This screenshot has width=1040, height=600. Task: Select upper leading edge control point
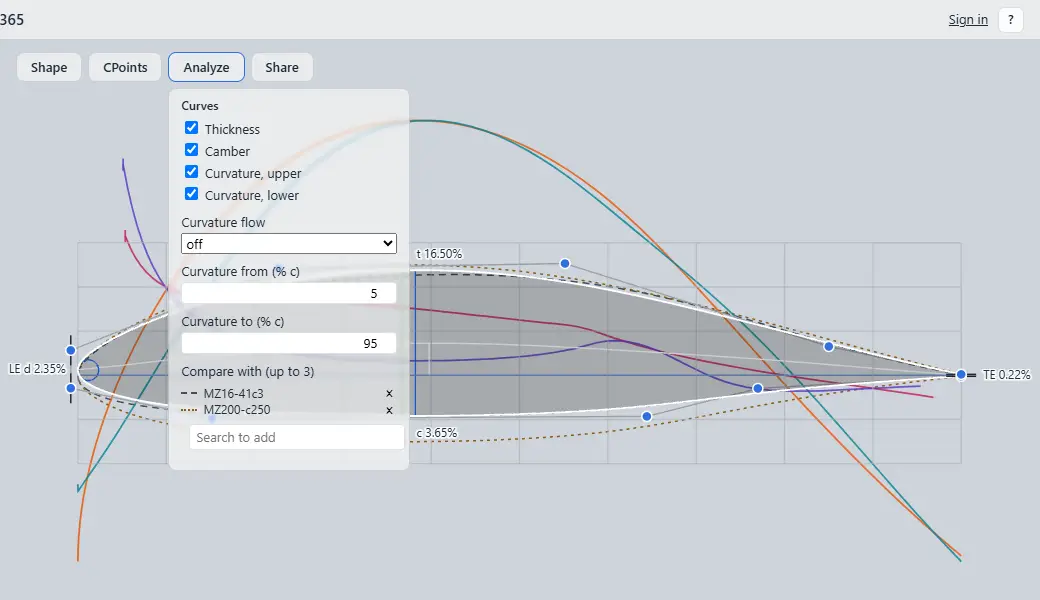tap(71, 350)
